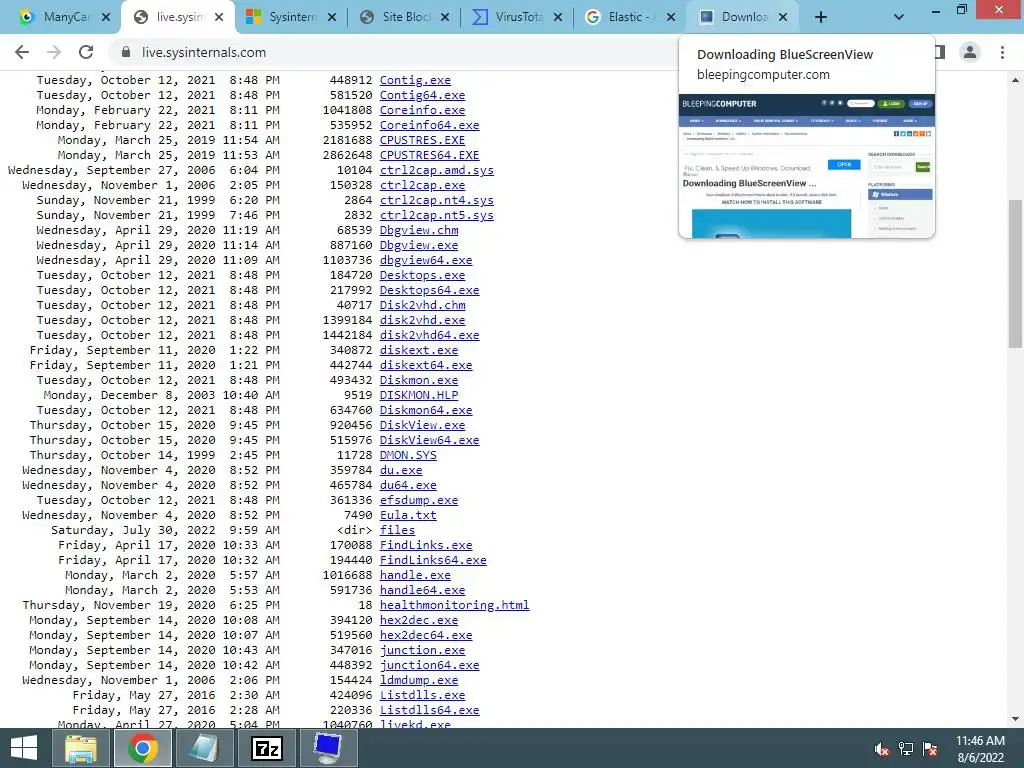Open the Chrome profile avatar menu

pos(970,52)
